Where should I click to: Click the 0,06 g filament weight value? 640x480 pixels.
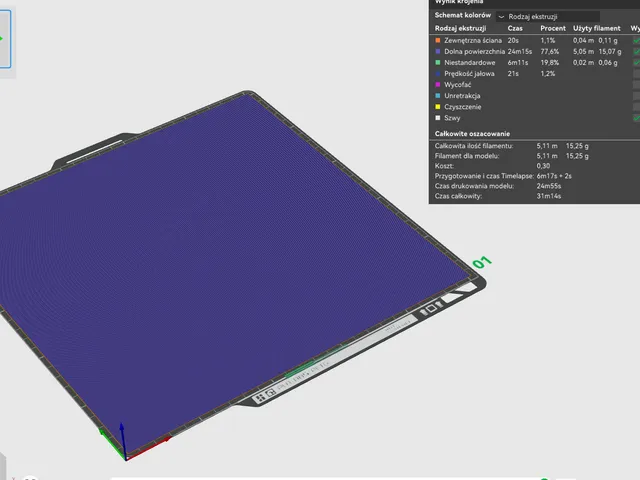[x=608, y=62]
